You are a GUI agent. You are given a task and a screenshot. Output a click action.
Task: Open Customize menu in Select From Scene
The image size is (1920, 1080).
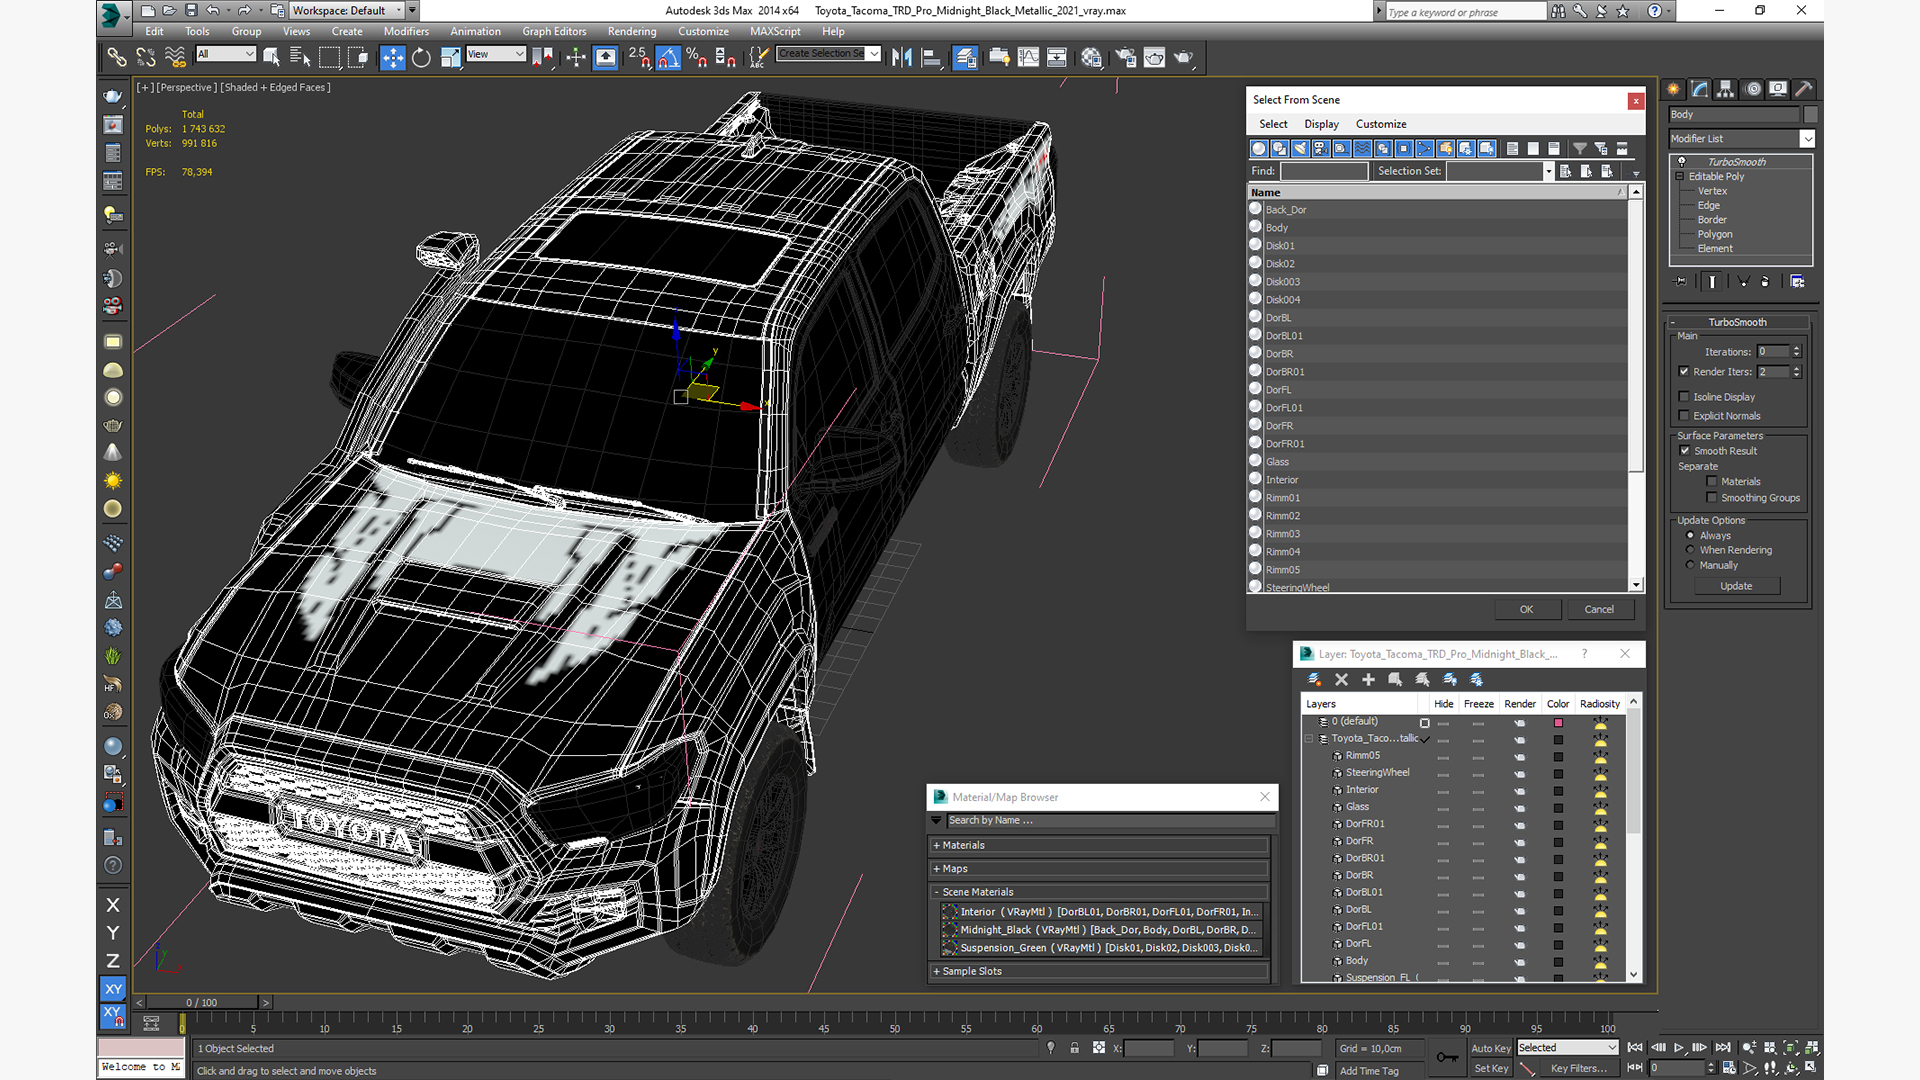coord(1381,124)
